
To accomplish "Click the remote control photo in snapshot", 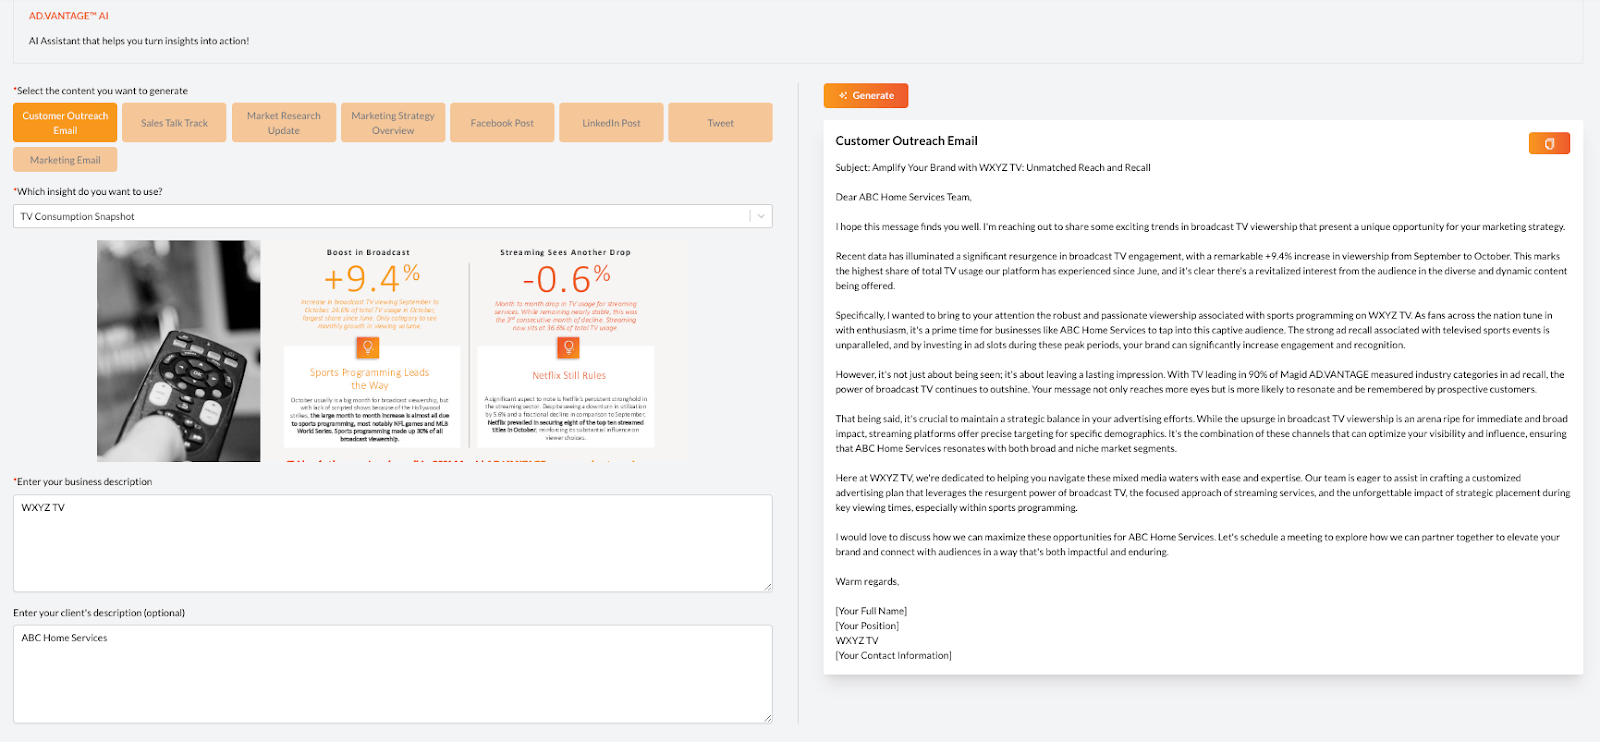I will click(x=179, y=351).
